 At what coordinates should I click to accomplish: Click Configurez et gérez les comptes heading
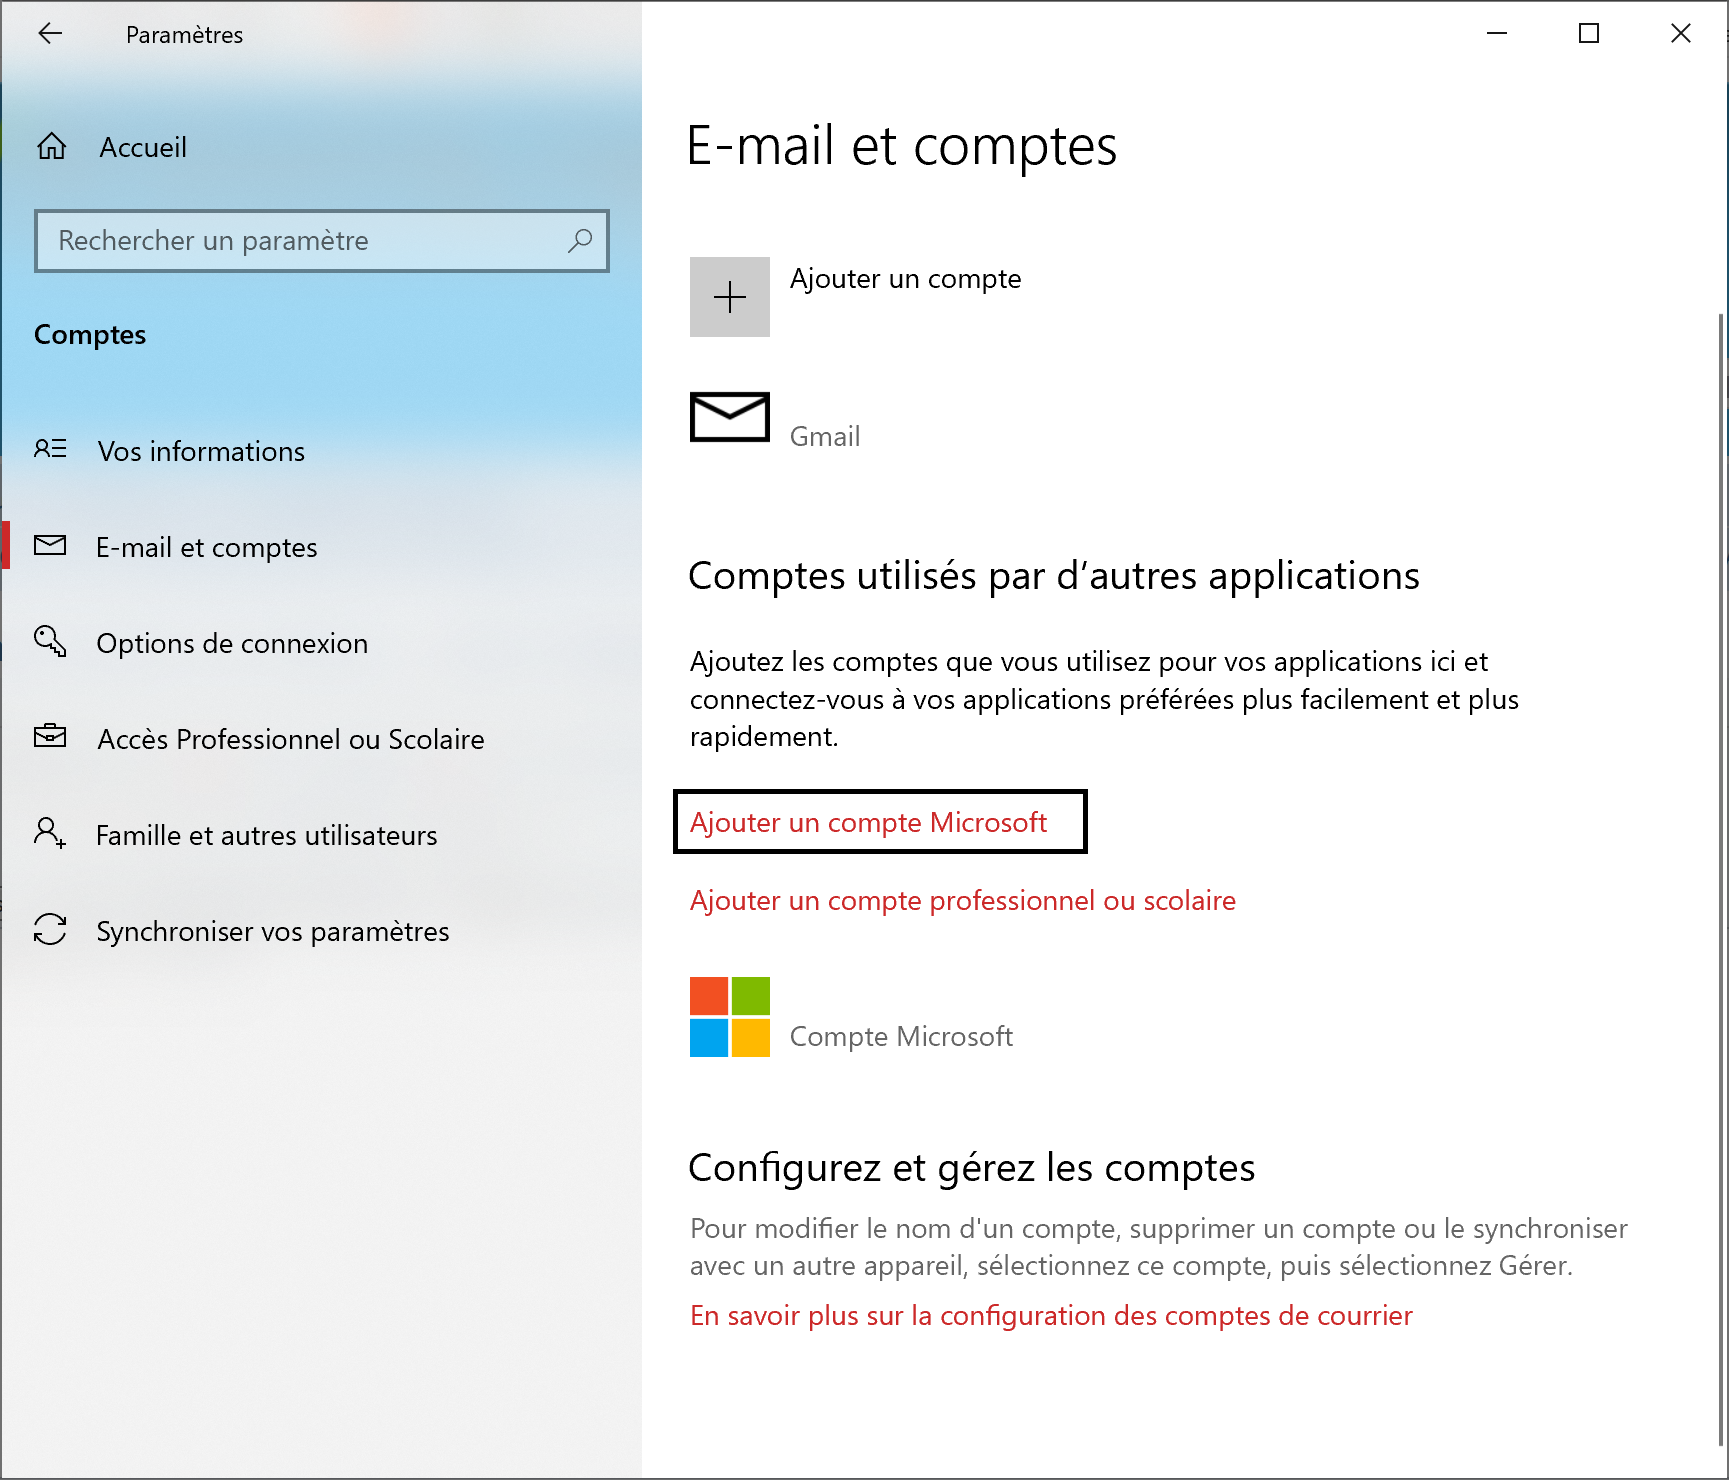coord(972,1168)
